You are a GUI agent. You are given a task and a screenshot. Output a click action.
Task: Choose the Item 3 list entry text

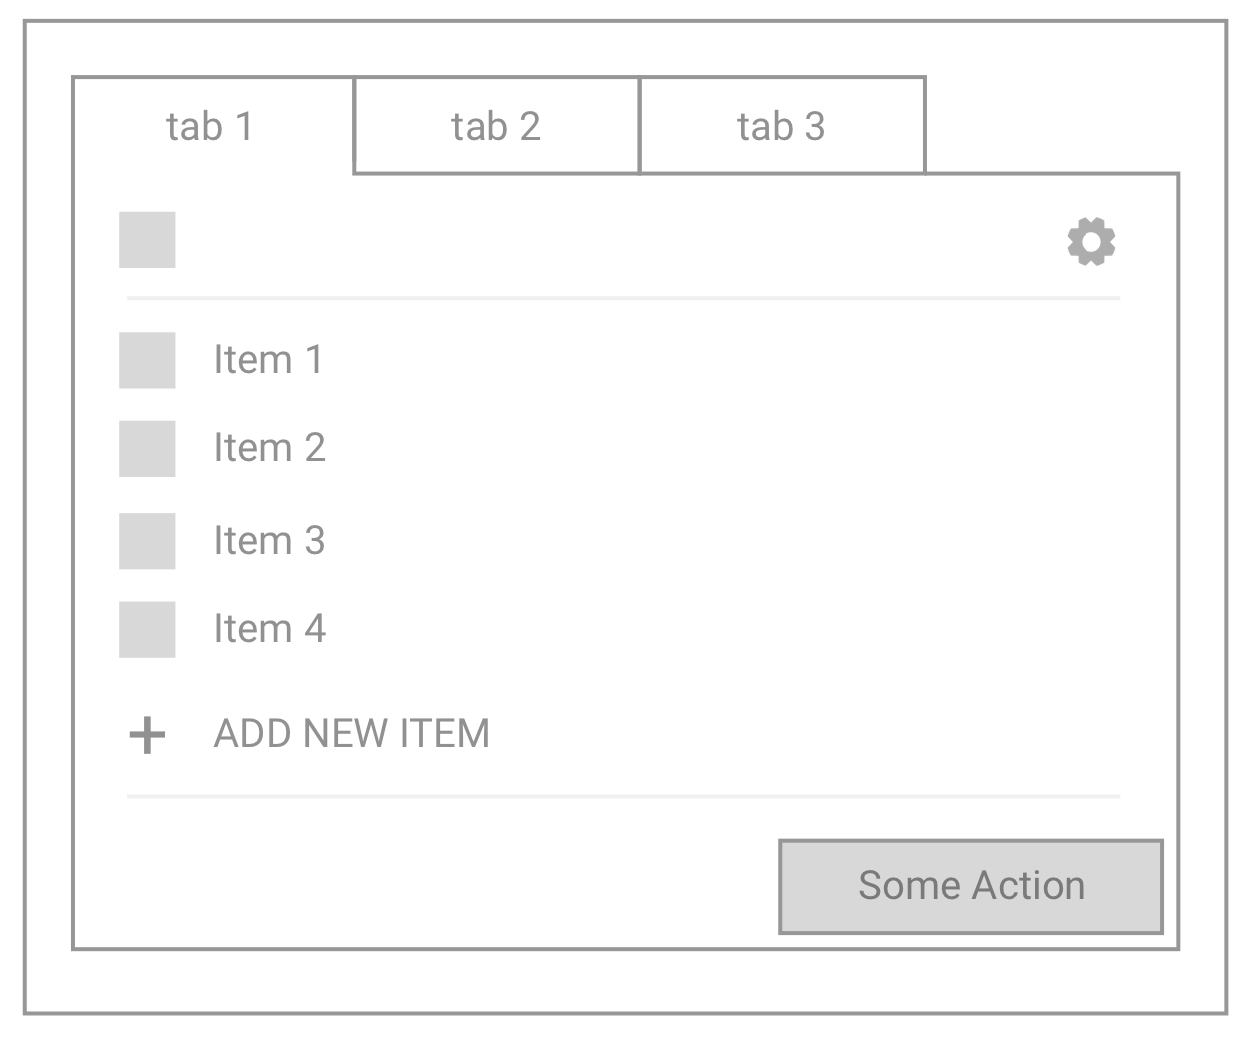click(269, 541)
